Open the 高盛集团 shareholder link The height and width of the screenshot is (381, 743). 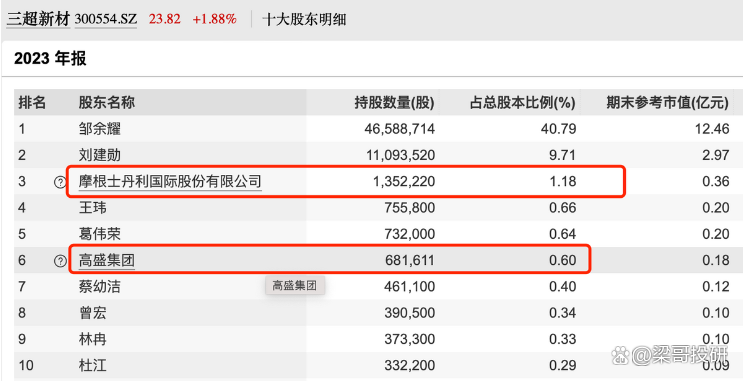(107, 260)
